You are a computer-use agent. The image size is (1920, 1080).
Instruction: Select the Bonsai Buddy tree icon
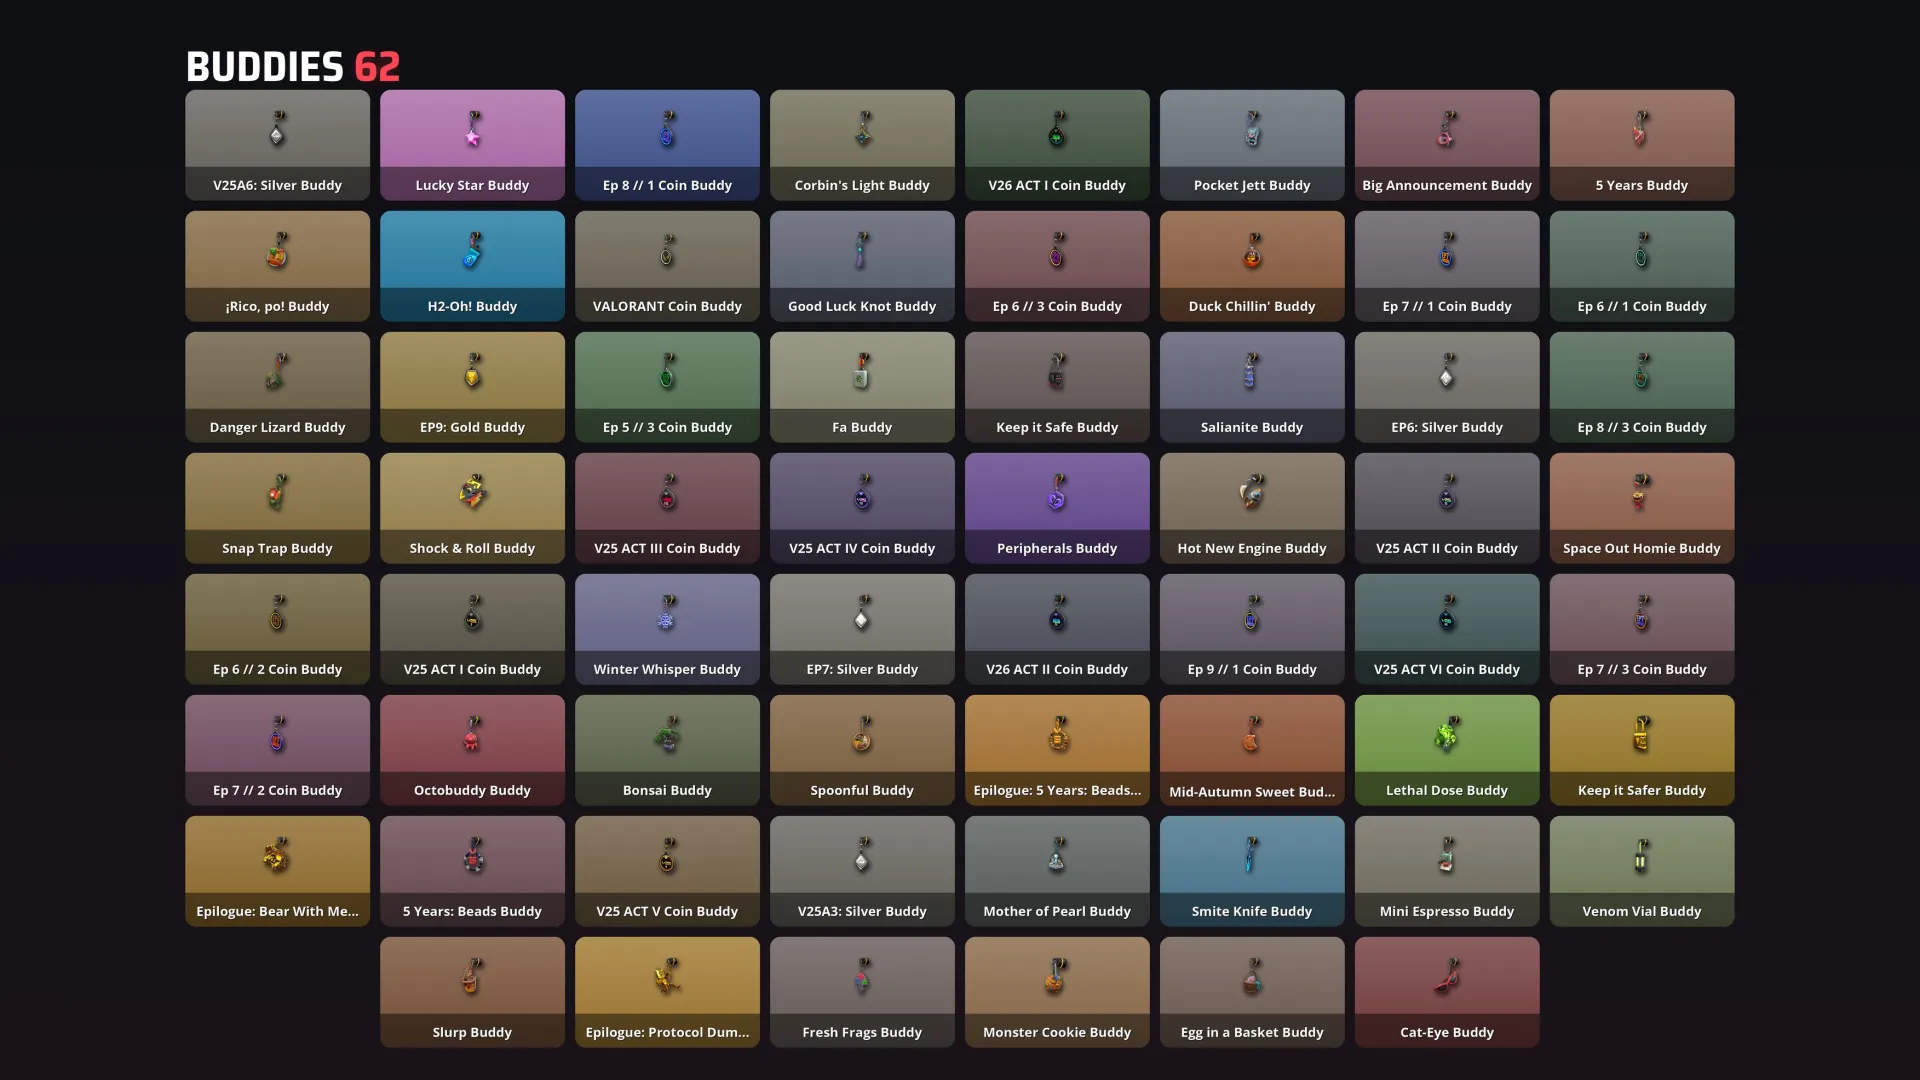667,735
